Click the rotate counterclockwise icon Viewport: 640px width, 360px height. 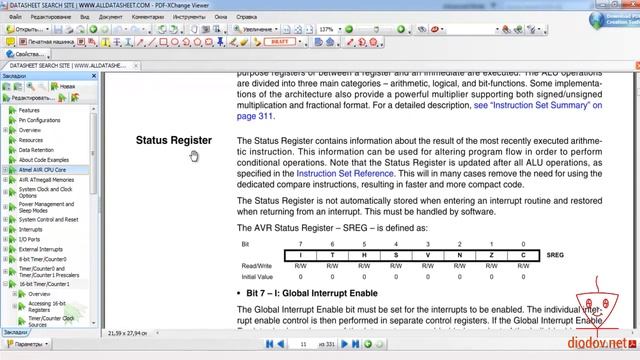(162, 29)
